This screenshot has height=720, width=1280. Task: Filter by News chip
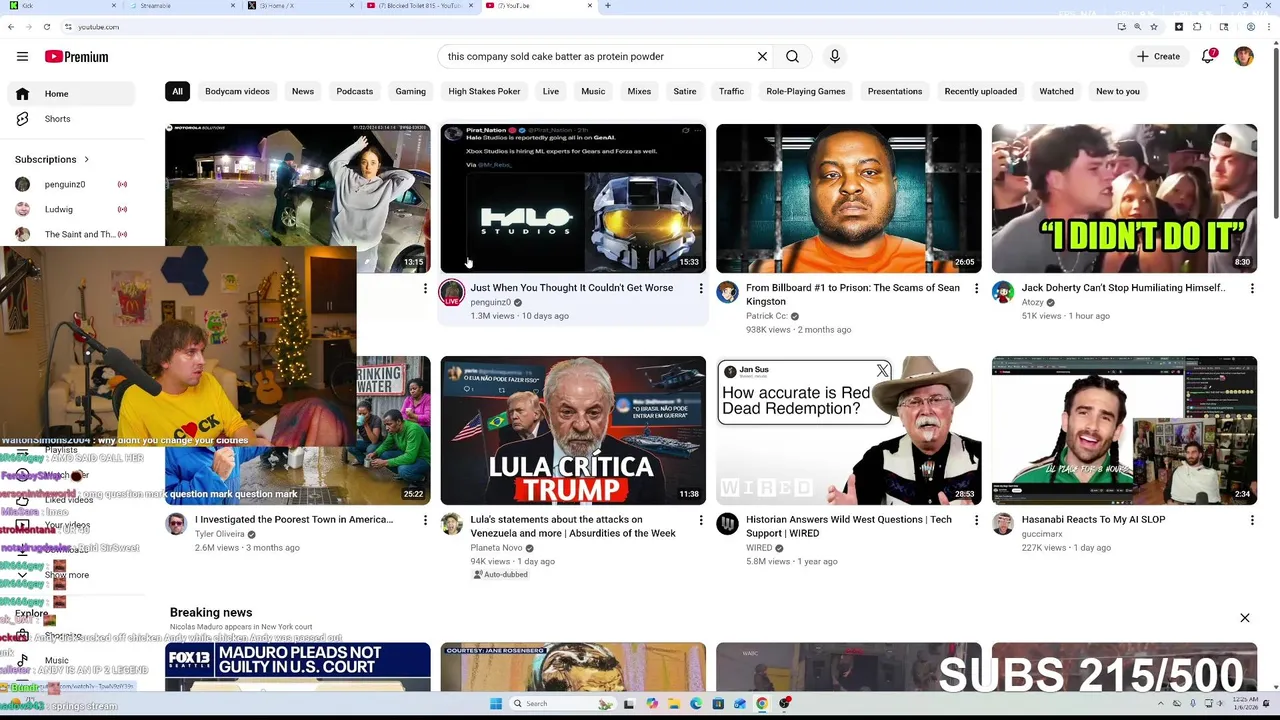tap(303, 92)
